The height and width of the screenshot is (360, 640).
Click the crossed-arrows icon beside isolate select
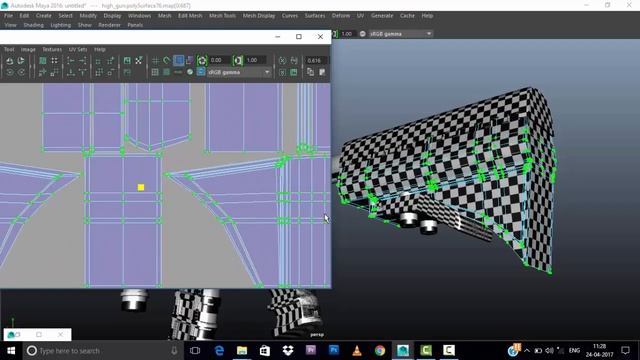[x=139, y=61]
